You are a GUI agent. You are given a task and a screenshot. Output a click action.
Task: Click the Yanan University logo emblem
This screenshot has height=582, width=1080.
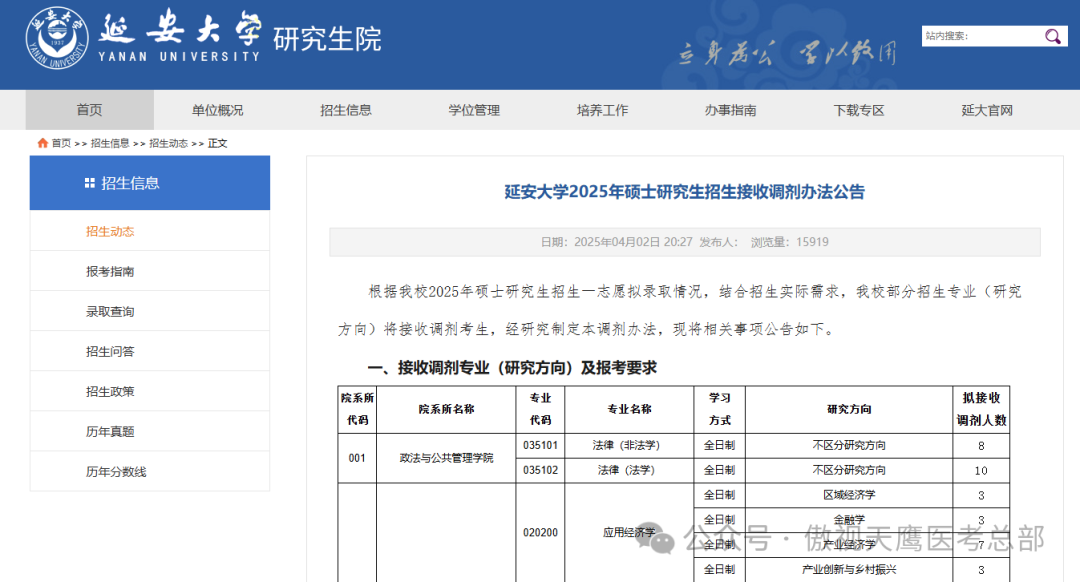click(x=57, y=39)
